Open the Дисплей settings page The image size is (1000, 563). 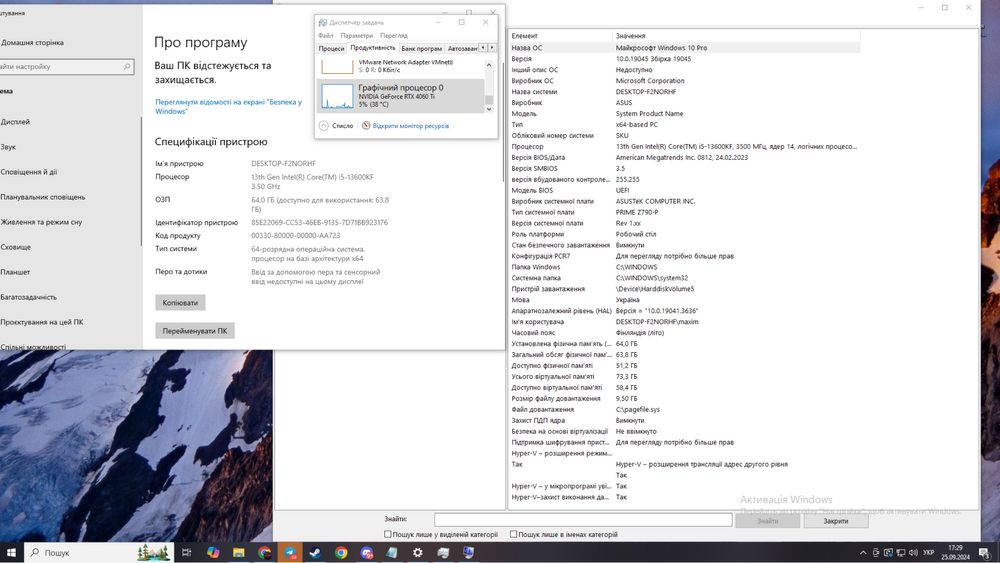point(15,122)
